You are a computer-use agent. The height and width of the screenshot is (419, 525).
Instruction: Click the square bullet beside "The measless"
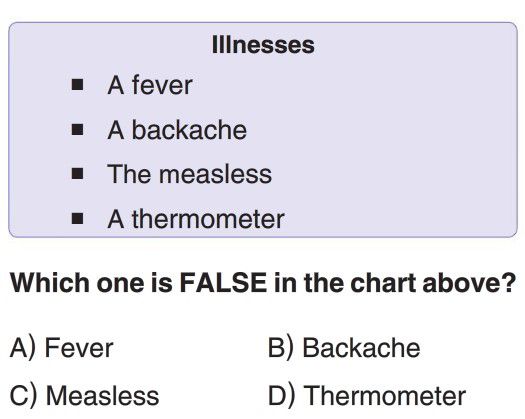tap(77, 173)
